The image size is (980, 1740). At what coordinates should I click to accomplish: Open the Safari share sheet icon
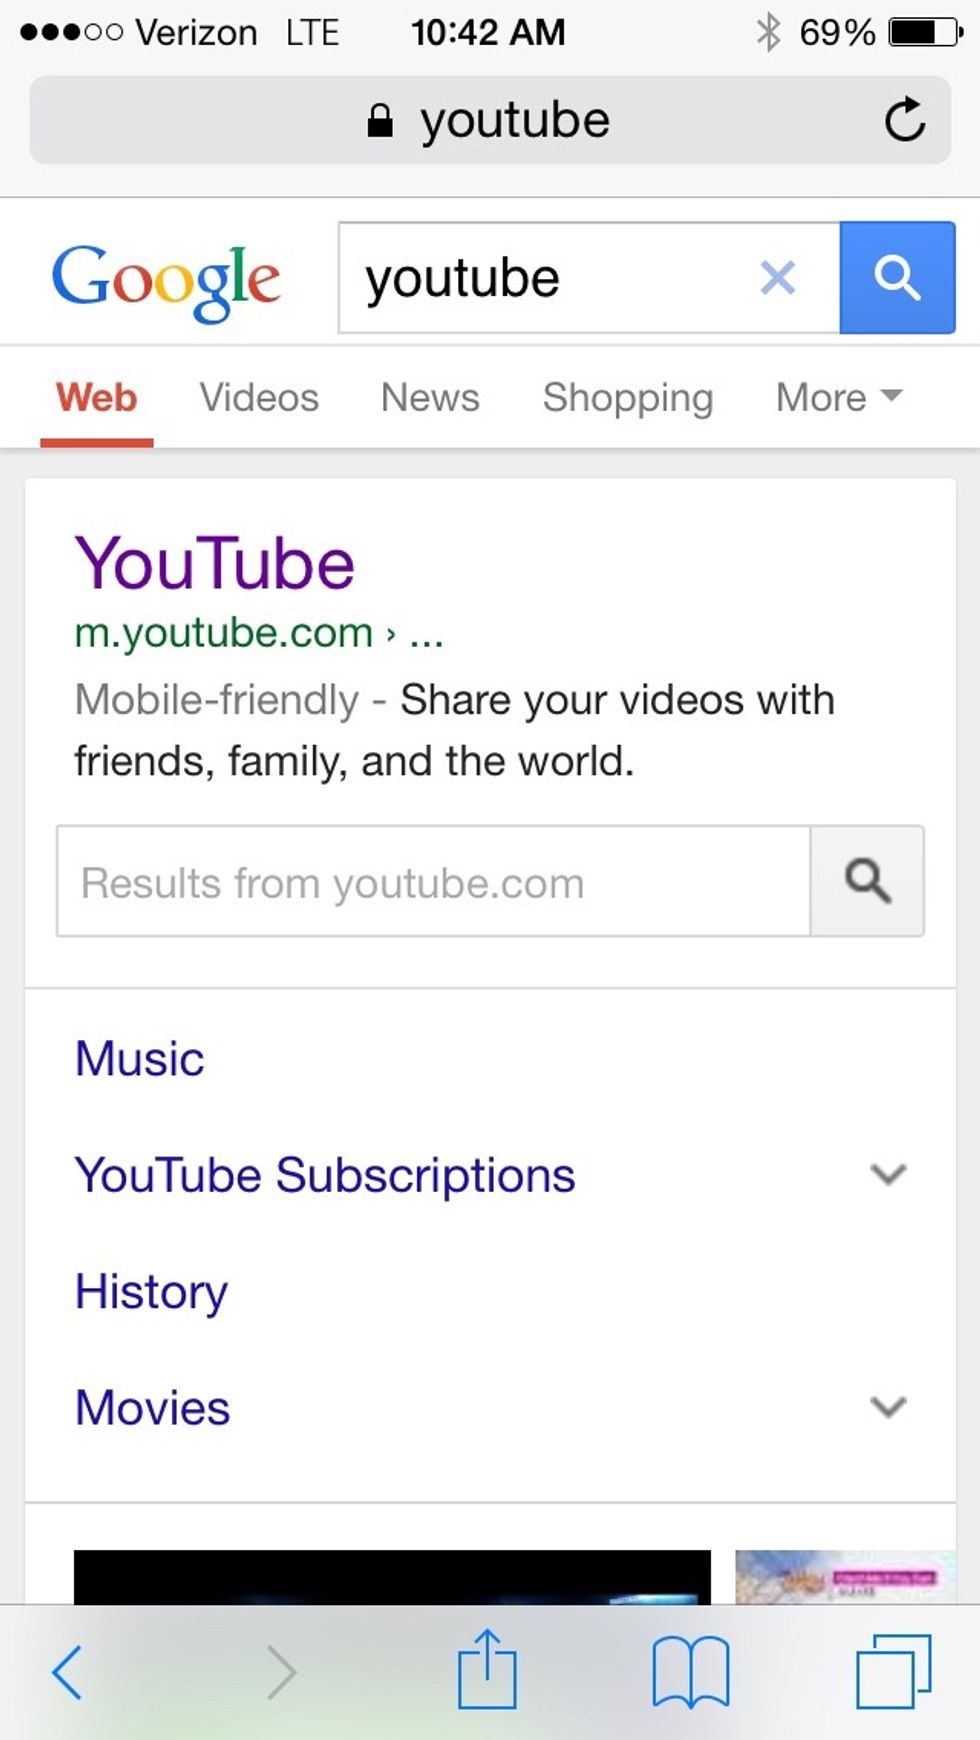[x=487, y=1670]
